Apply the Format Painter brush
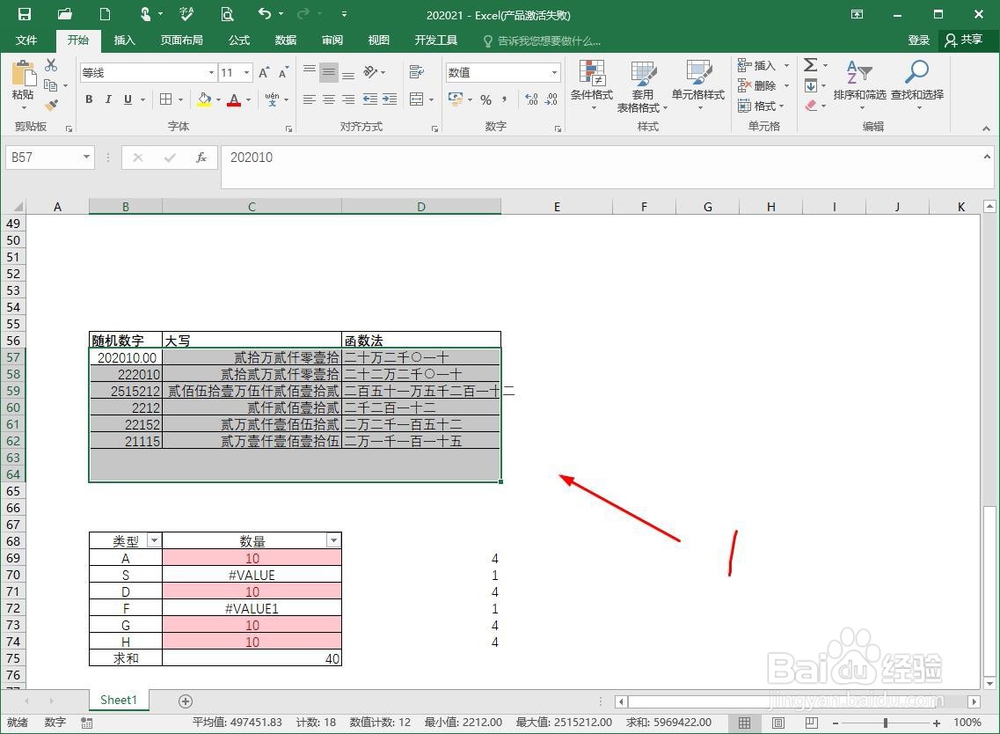 (x=51, y=105)
